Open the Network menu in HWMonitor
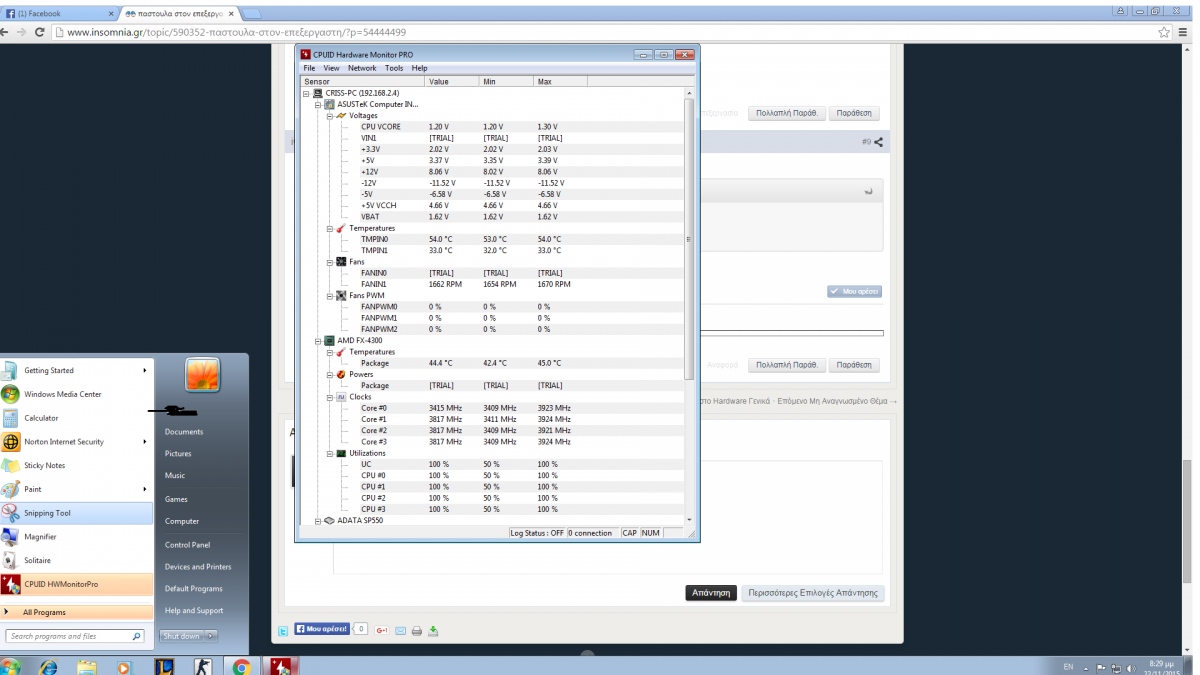The height and width of the screenshot is (675, 1200). coord(362,68)
